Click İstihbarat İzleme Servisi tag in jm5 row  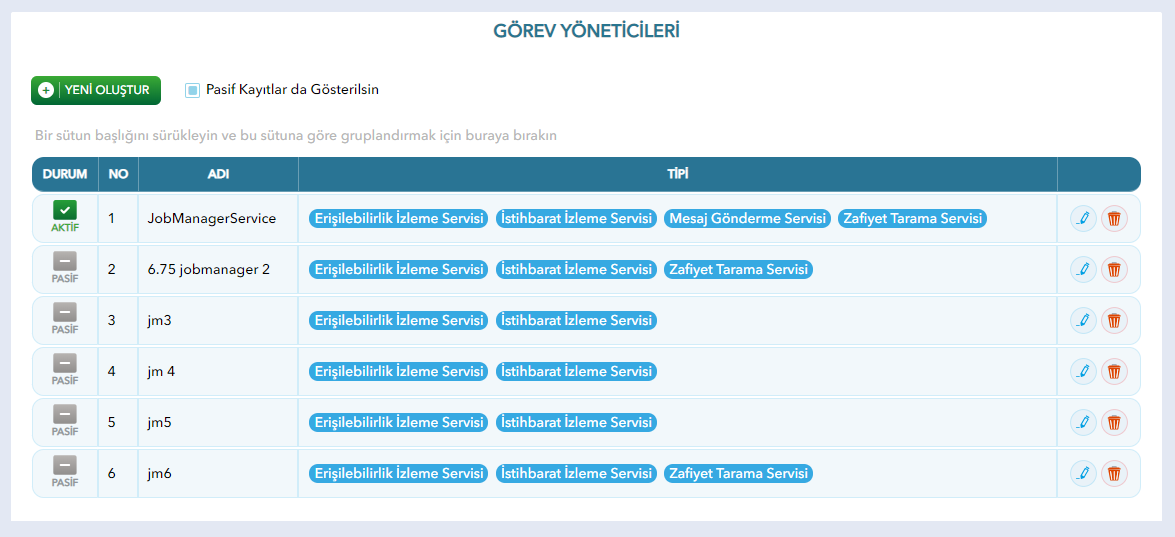(x=576, y=422)
